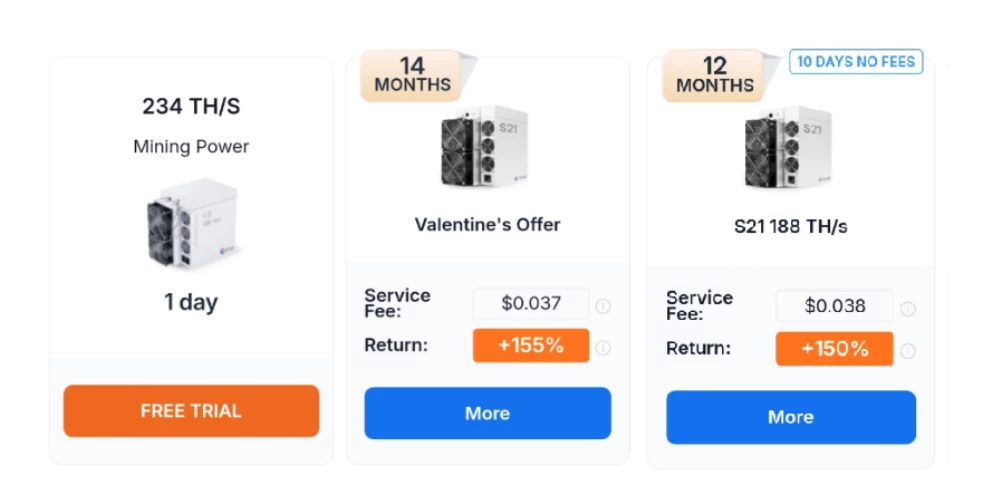Click the $0.037 service fee field
1000x500 pixels.
pyautogui.click(x=531, y=303)
